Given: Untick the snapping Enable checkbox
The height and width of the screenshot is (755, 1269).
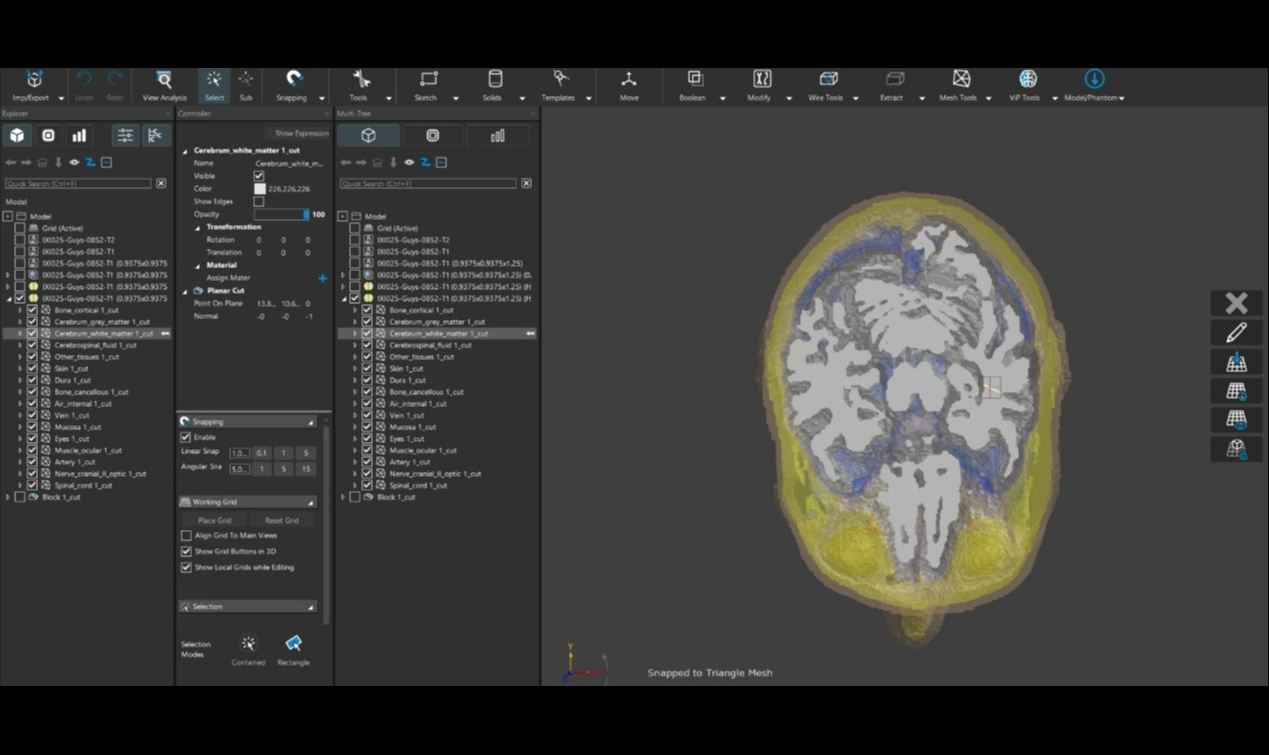Looking at the screenshot, I should pos(185,437).
